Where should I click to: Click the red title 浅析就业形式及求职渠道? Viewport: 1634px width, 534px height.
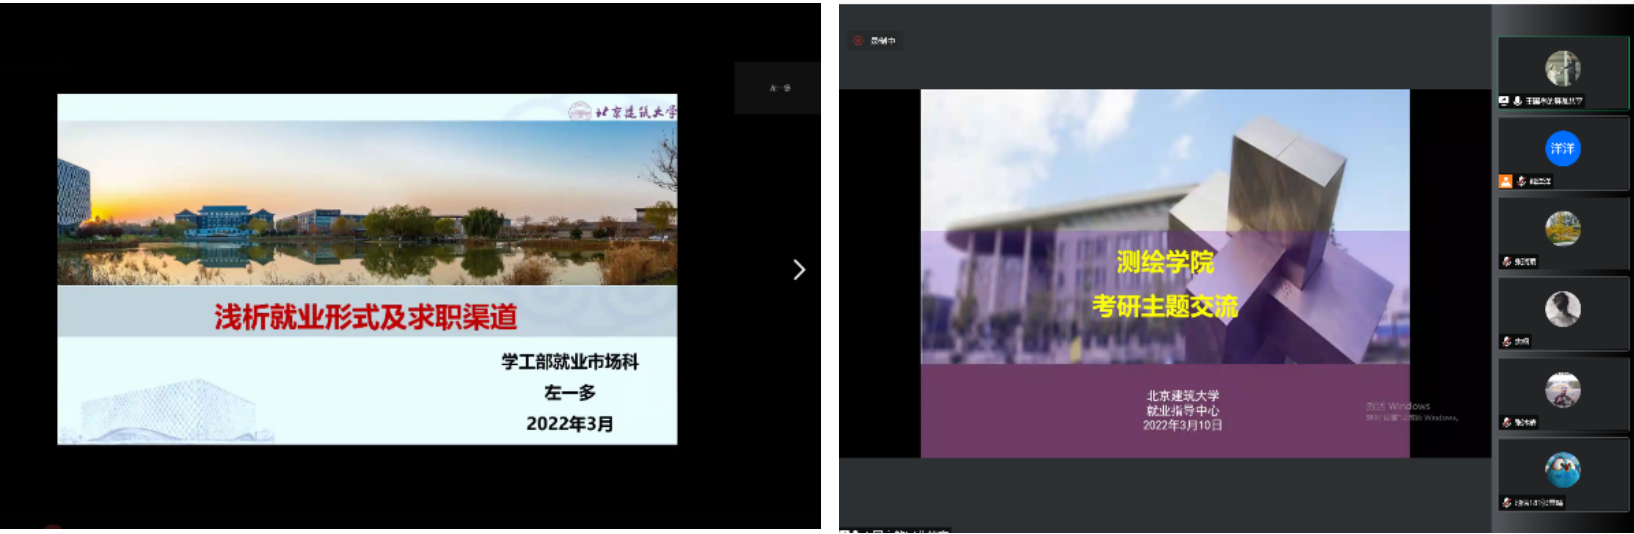pos(366,317)
